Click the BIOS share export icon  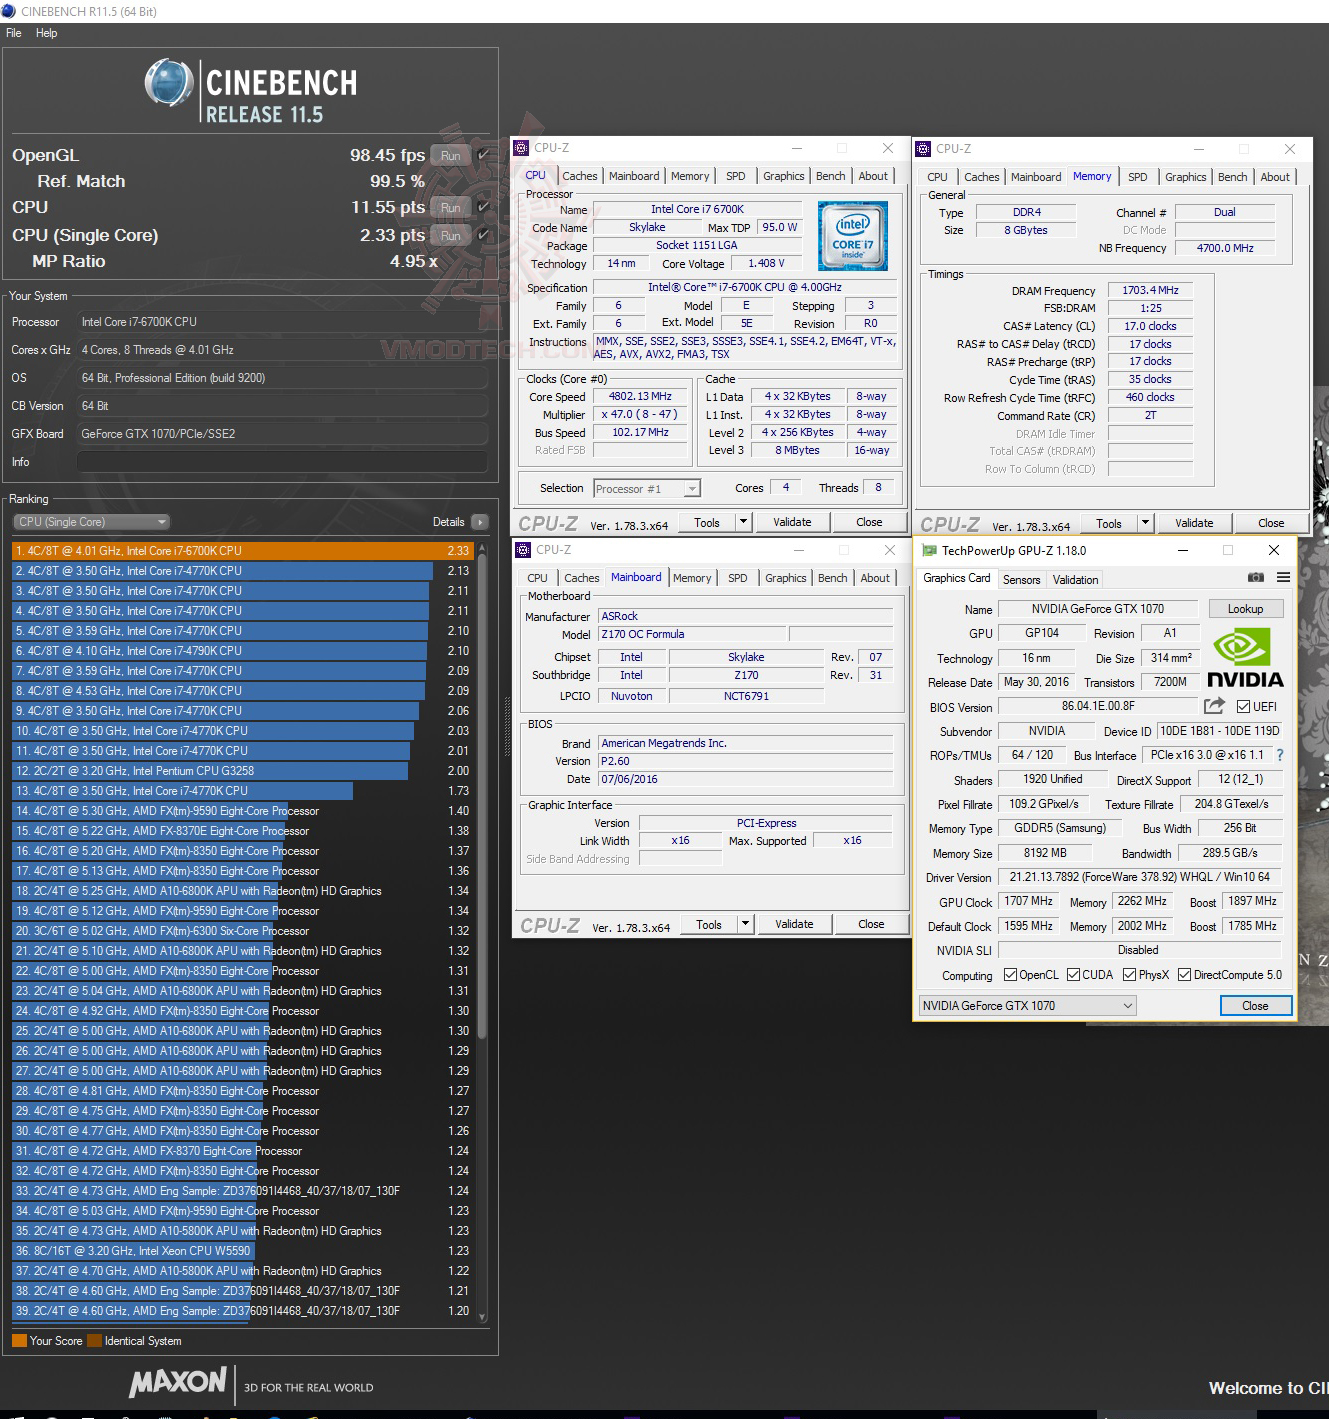[x=1214, y=706]
